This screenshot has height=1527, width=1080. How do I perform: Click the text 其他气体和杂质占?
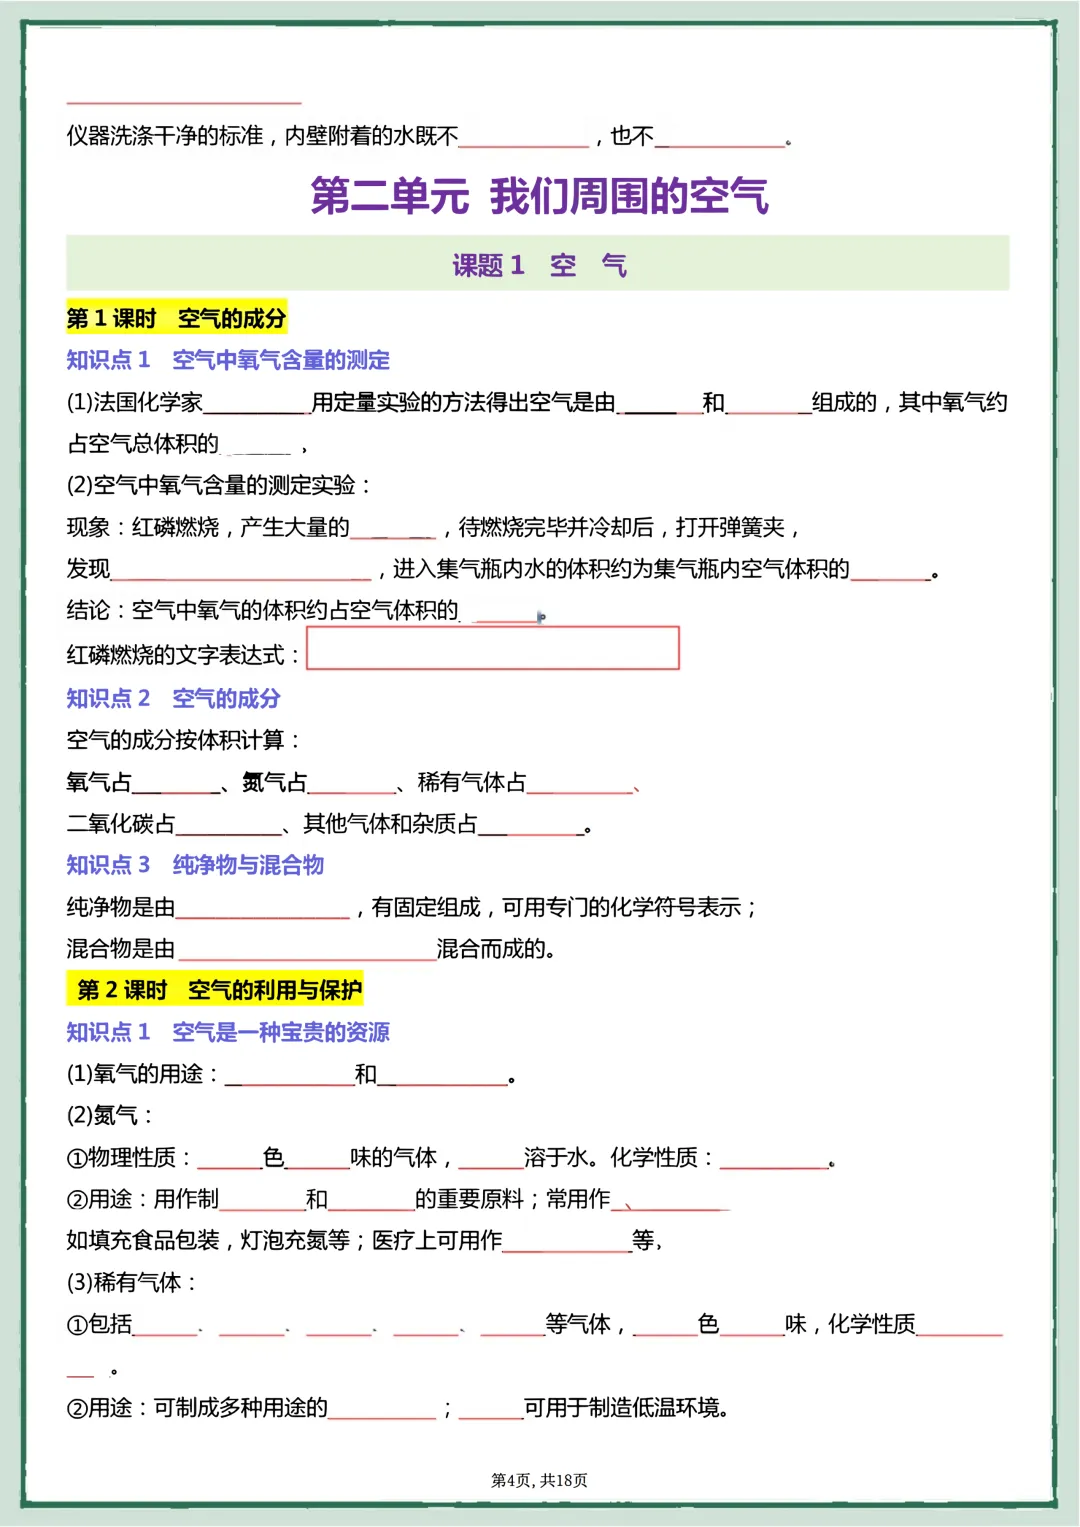pyautogui.click(x=391, y=823)
